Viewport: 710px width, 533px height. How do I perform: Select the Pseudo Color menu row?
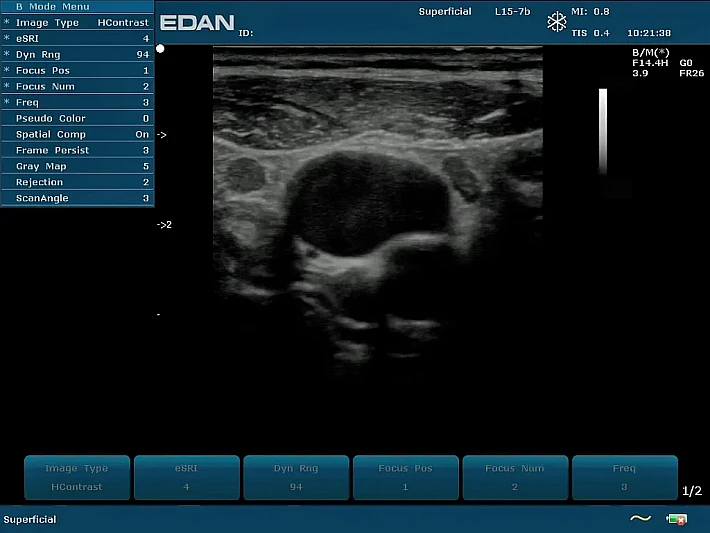click(x=78, y=118)
